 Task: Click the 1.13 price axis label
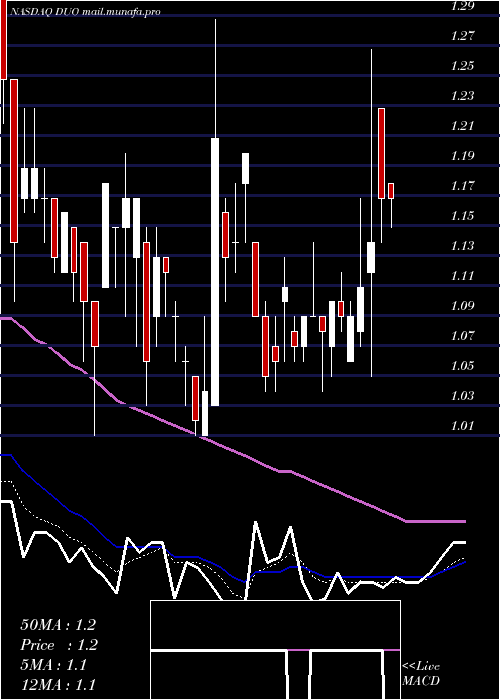tap(462, 246)
